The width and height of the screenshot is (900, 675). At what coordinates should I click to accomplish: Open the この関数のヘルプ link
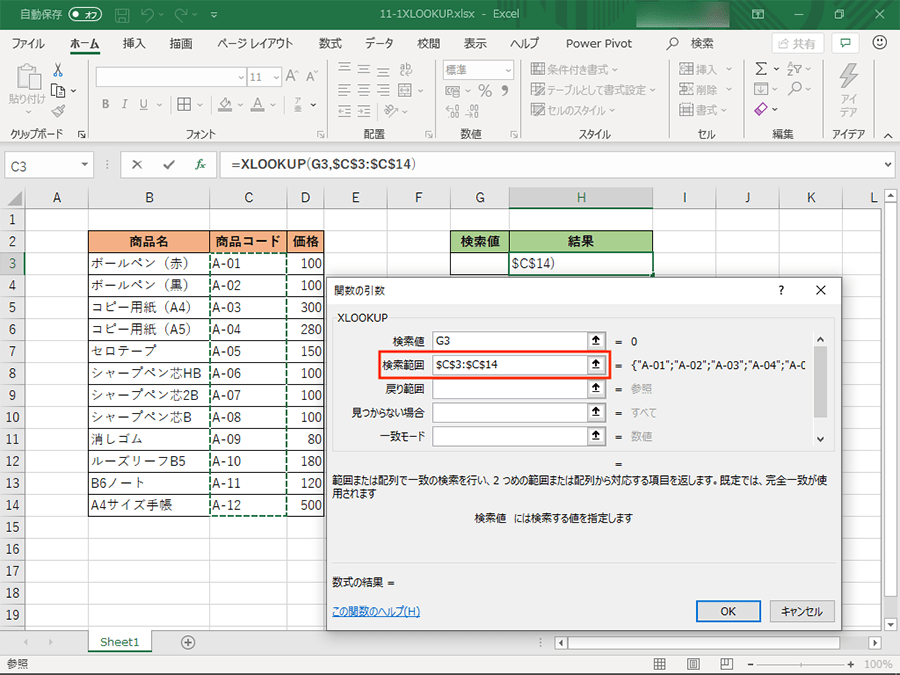(375, 611)
